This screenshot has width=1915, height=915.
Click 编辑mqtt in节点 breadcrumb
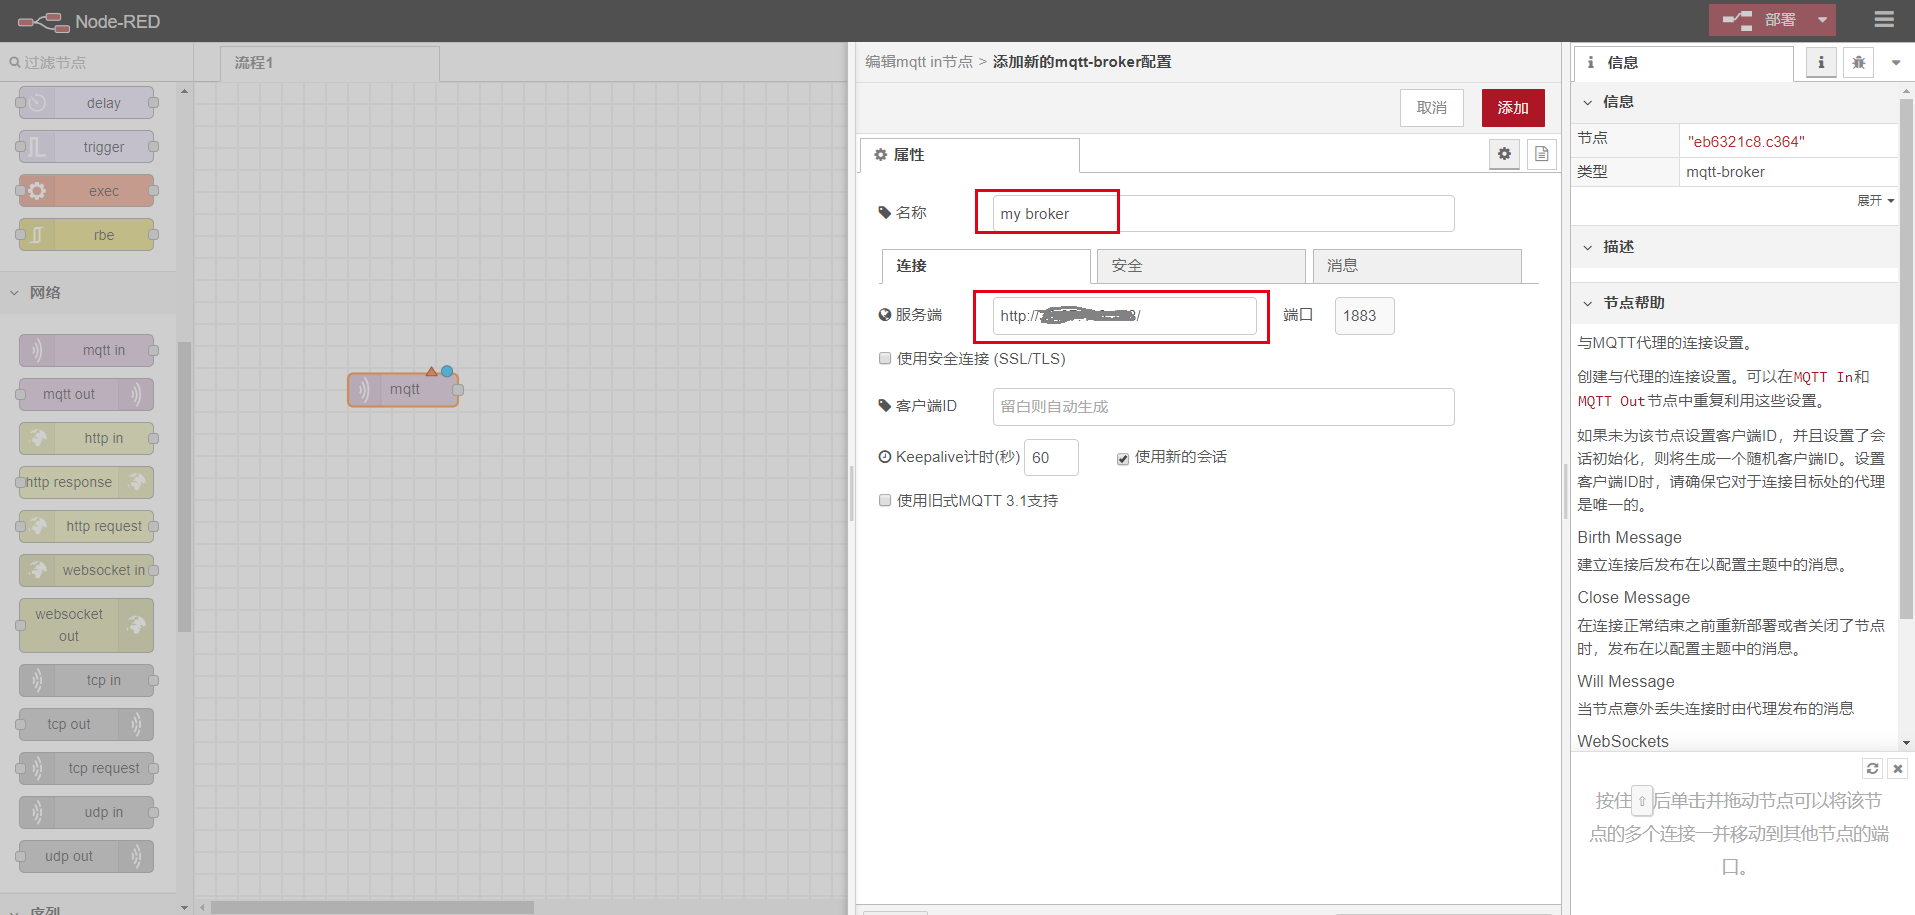coord(918,62)
